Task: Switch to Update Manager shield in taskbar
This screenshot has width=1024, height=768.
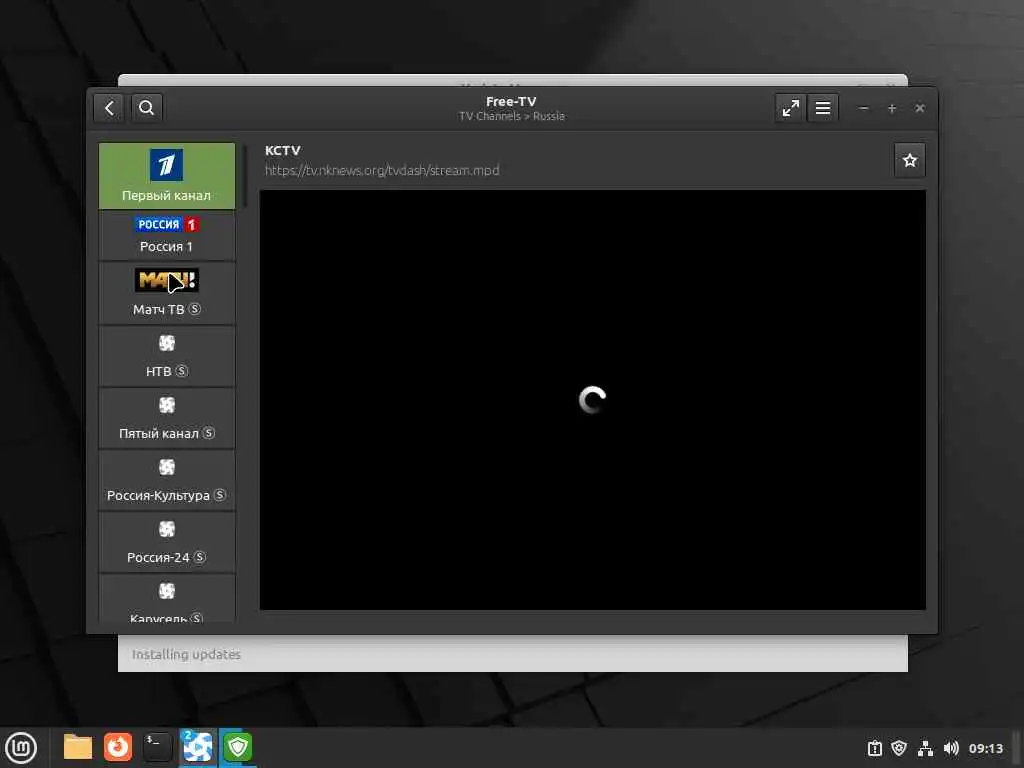Action: [x=238, y=747]
